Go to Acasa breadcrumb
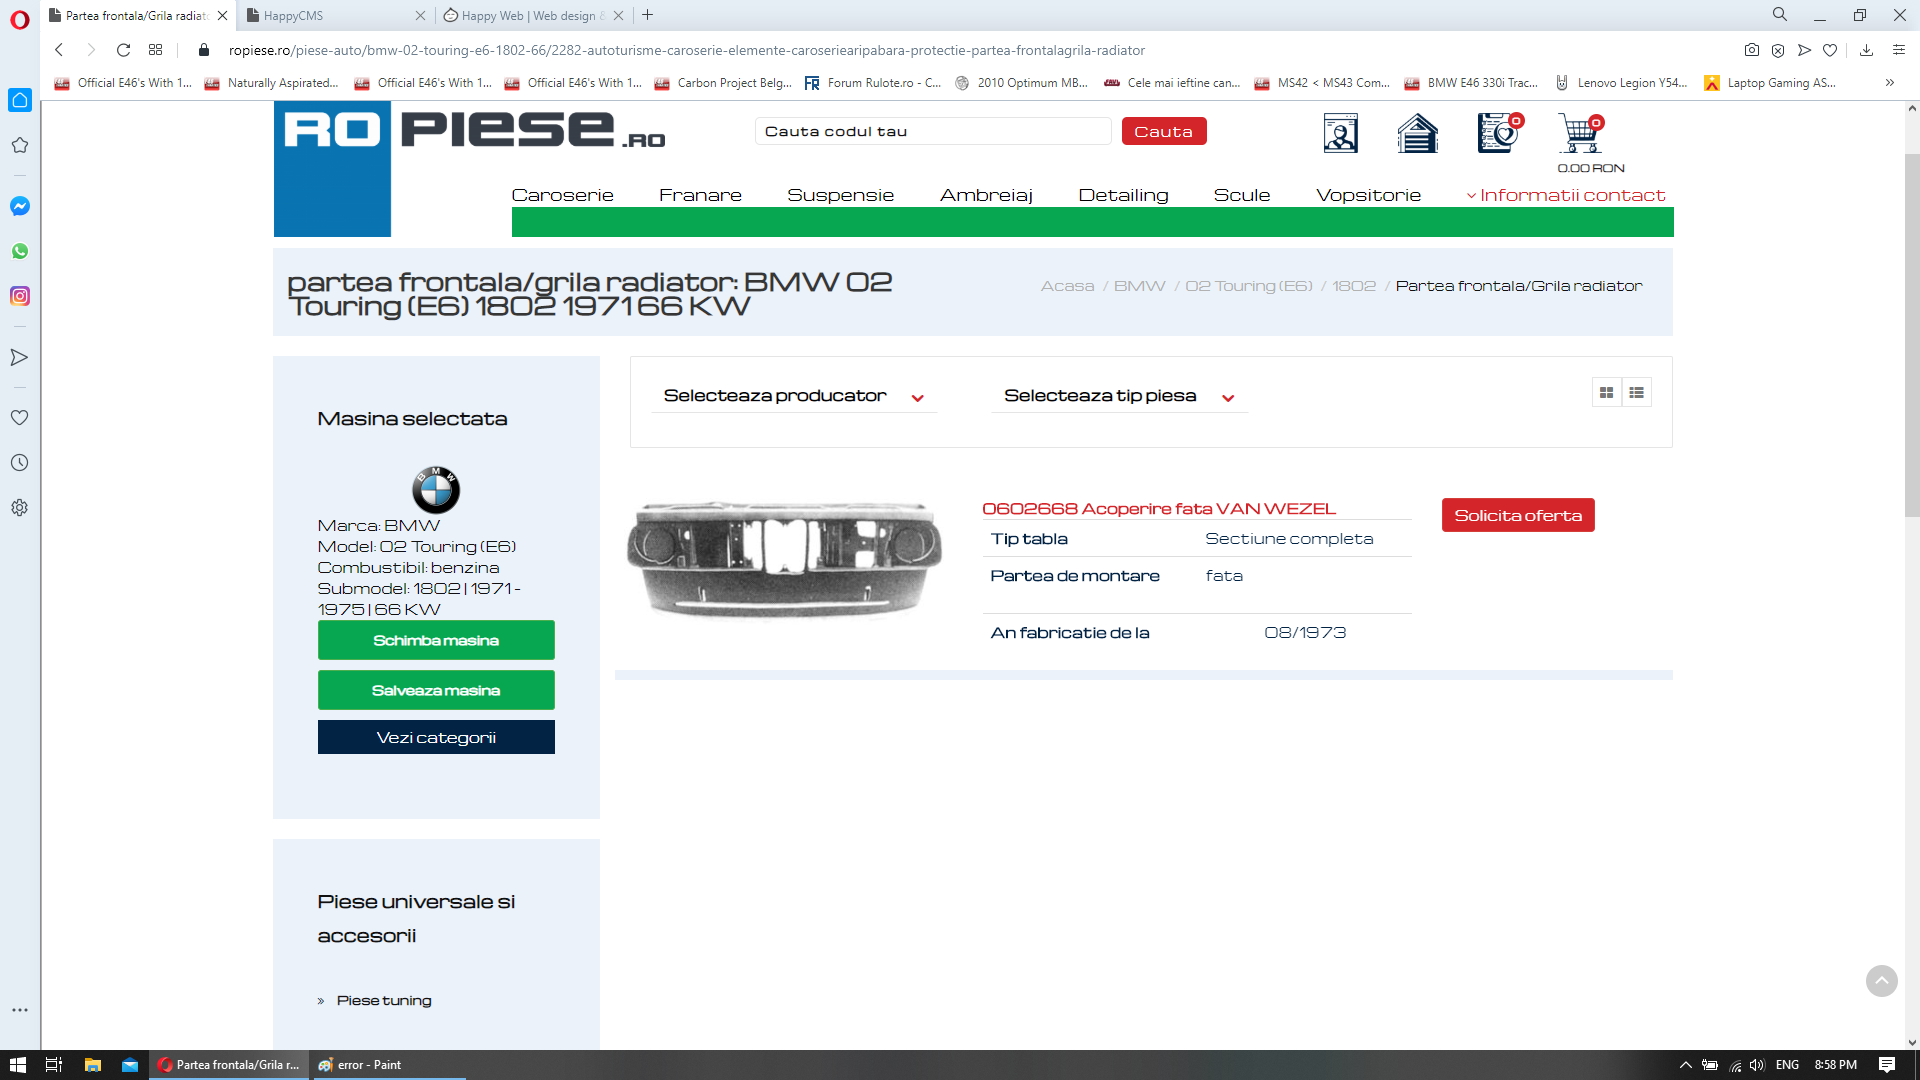The image size is (1920, 1080). tap(1067, 286)
